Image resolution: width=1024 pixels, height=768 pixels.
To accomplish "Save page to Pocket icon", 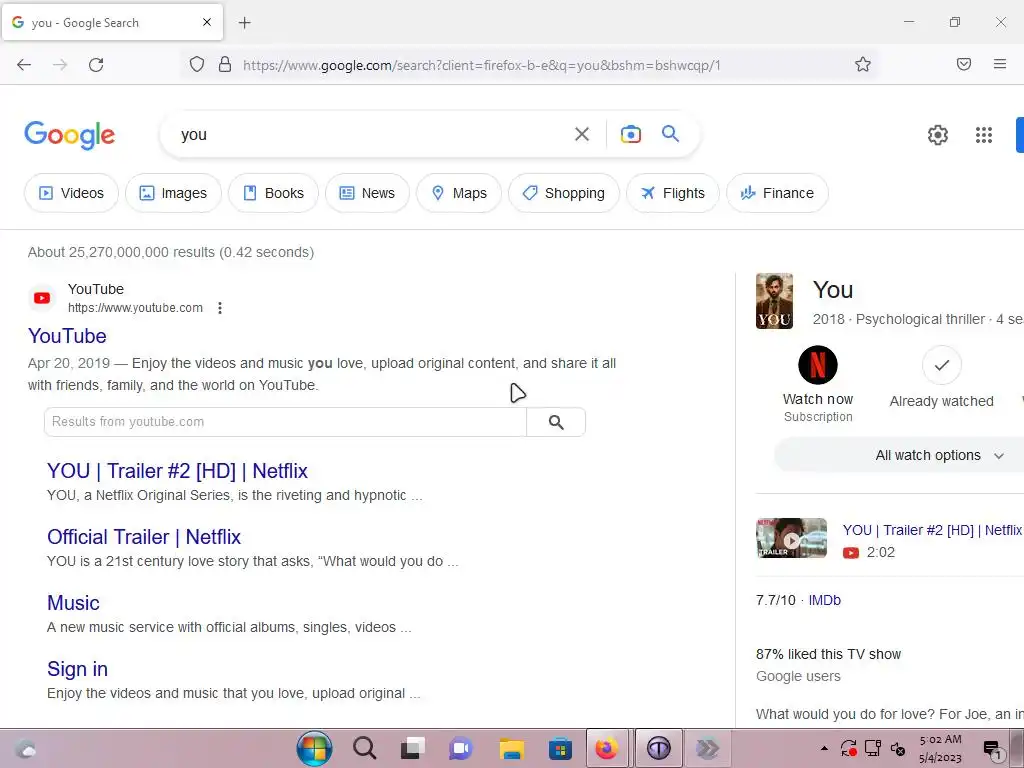I will point(964,64).
